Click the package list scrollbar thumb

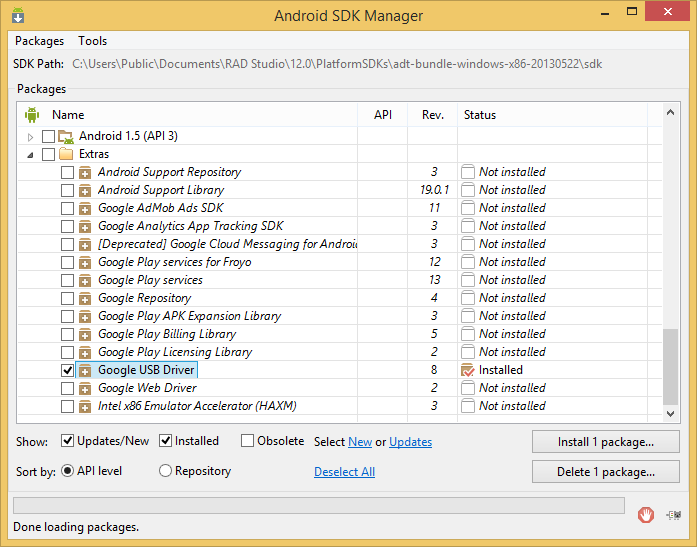tap(670, 367)
